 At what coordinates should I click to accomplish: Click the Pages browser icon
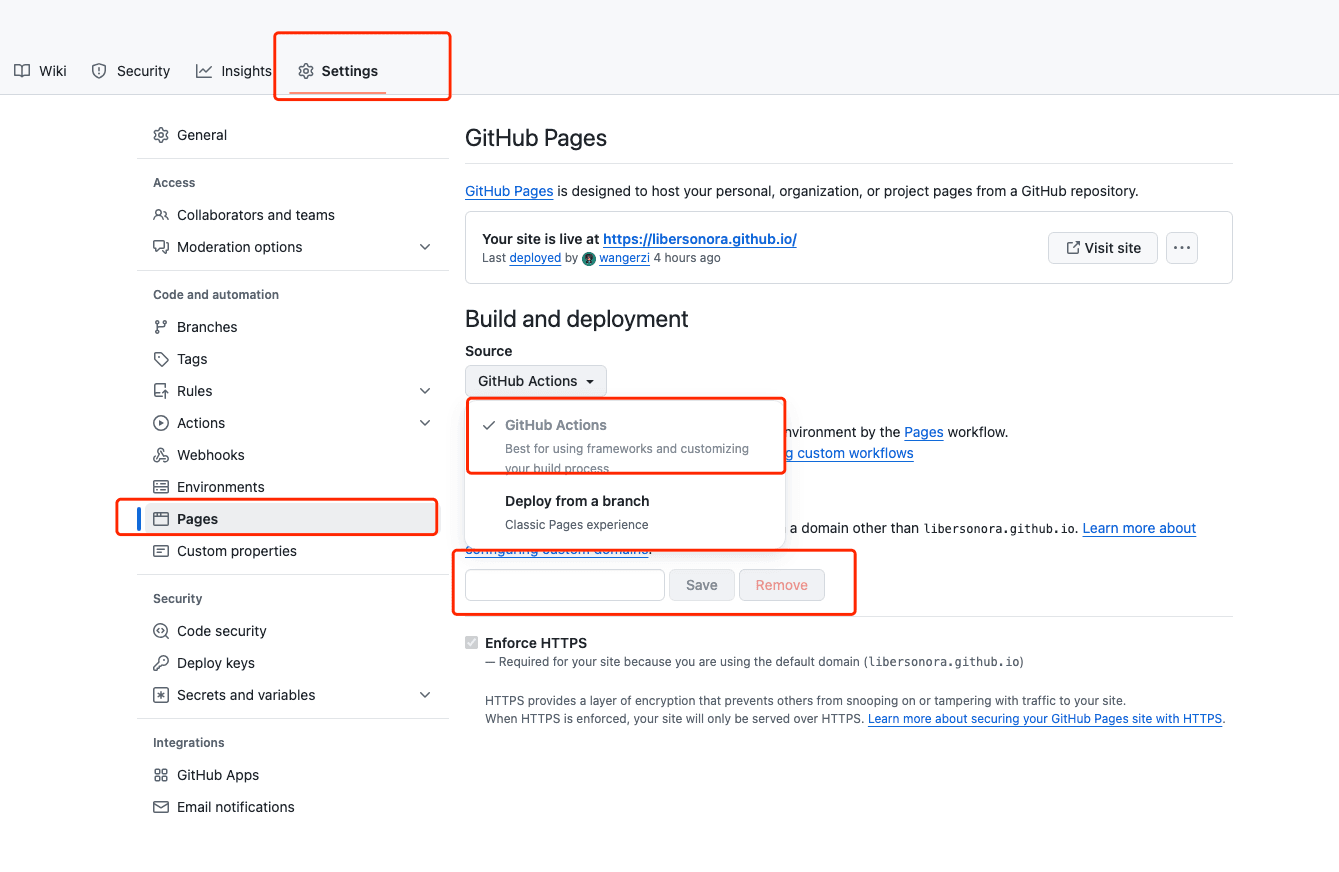click(161, 519)
